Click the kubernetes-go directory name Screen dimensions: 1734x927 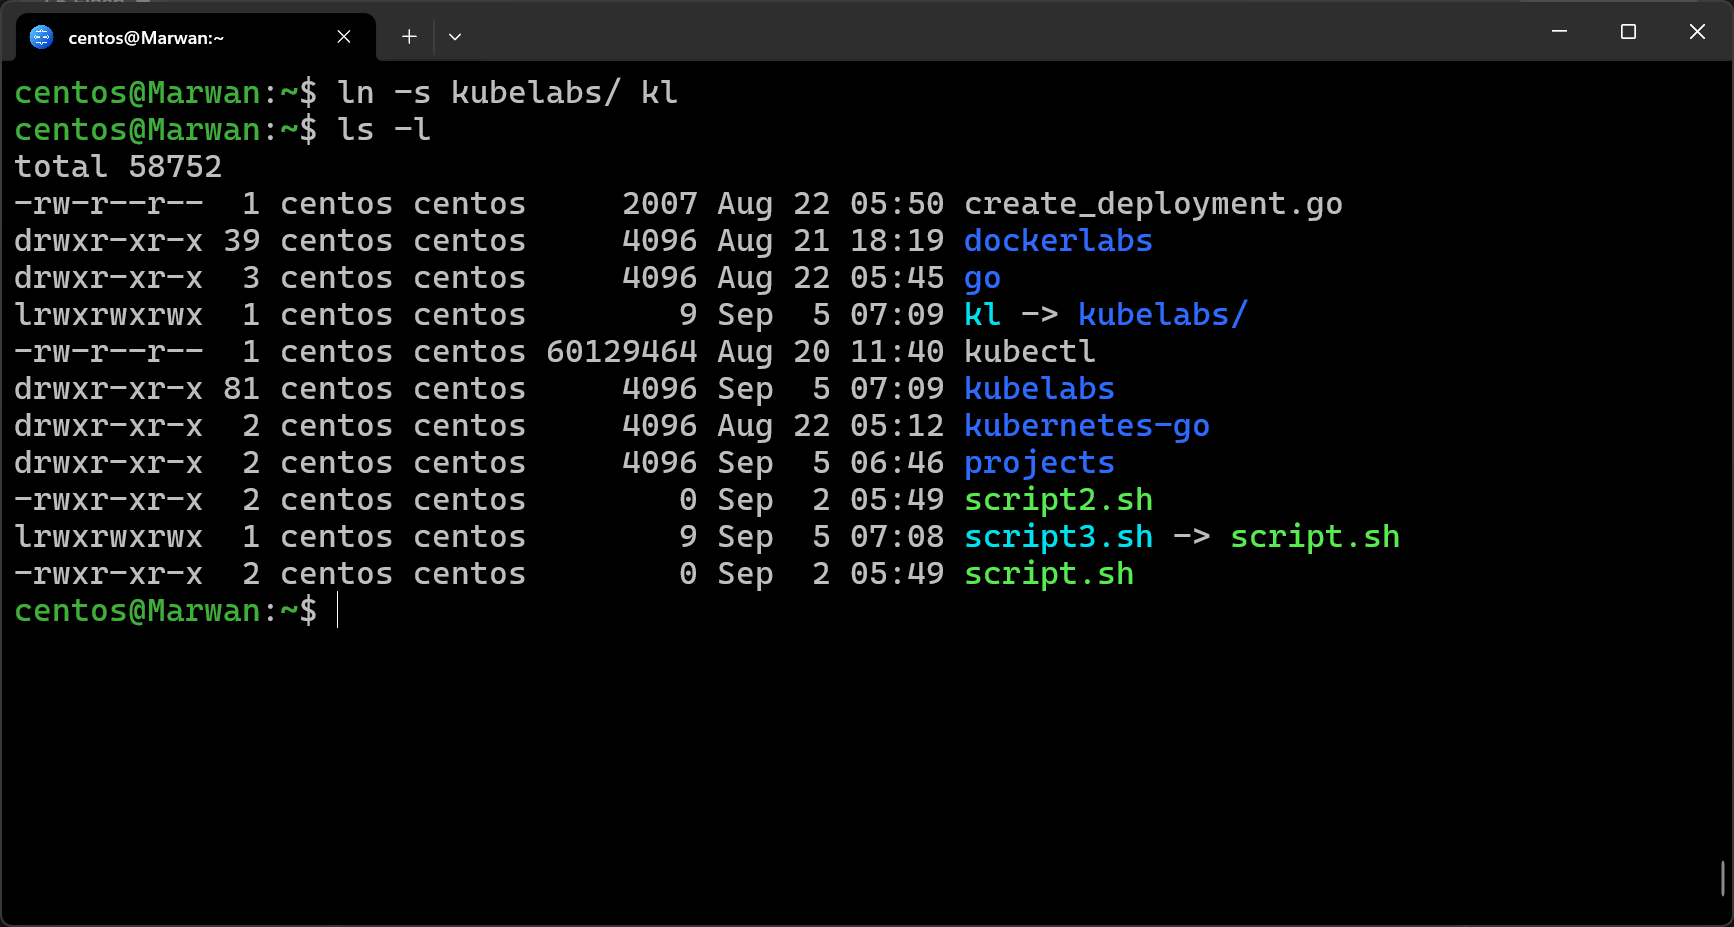(x=1086, y=427)
